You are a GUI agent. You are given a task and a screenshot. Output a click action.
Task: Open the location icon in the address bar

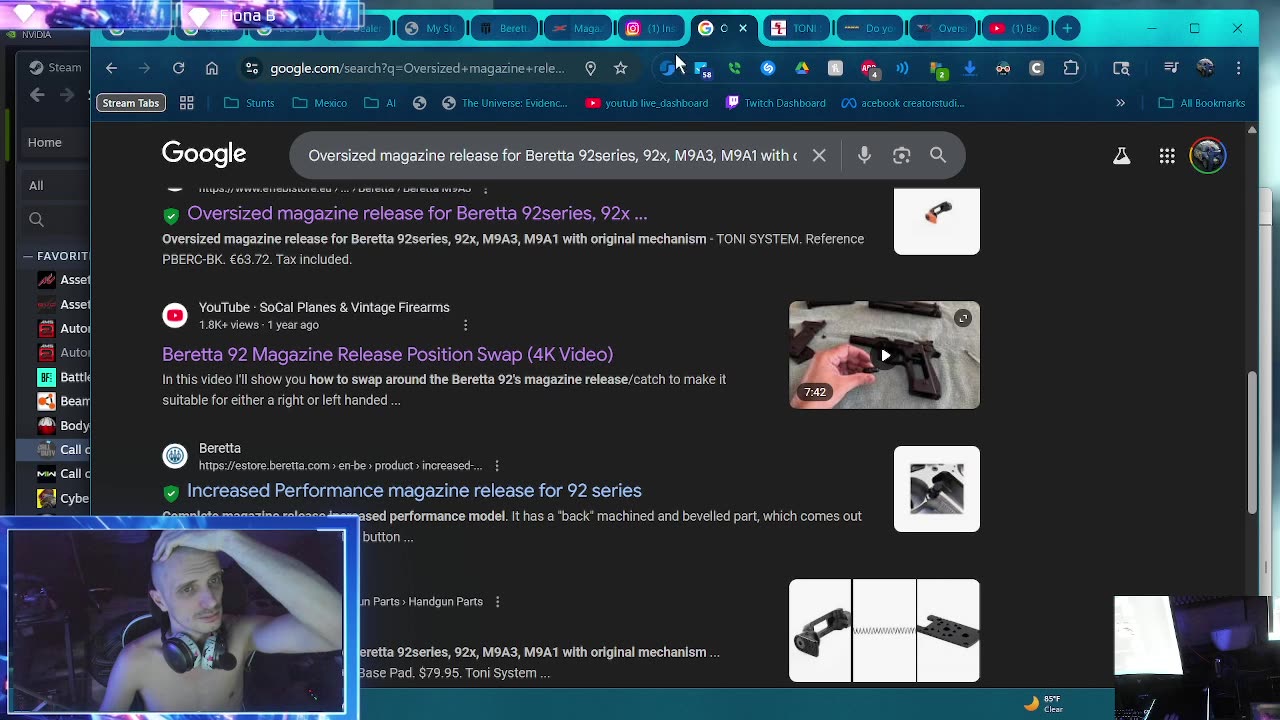pyautogui.click(x=591, y=68)
